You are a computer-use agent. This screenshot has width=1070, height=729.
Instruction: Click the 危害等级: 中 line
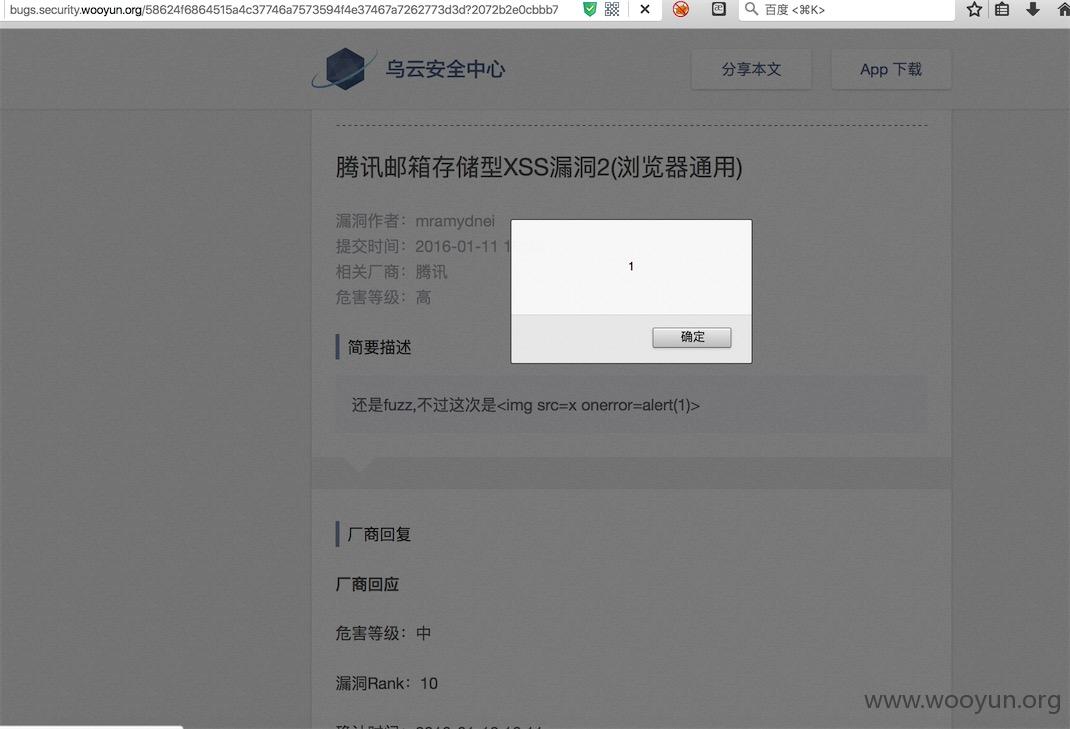click(x=383, y=633)
